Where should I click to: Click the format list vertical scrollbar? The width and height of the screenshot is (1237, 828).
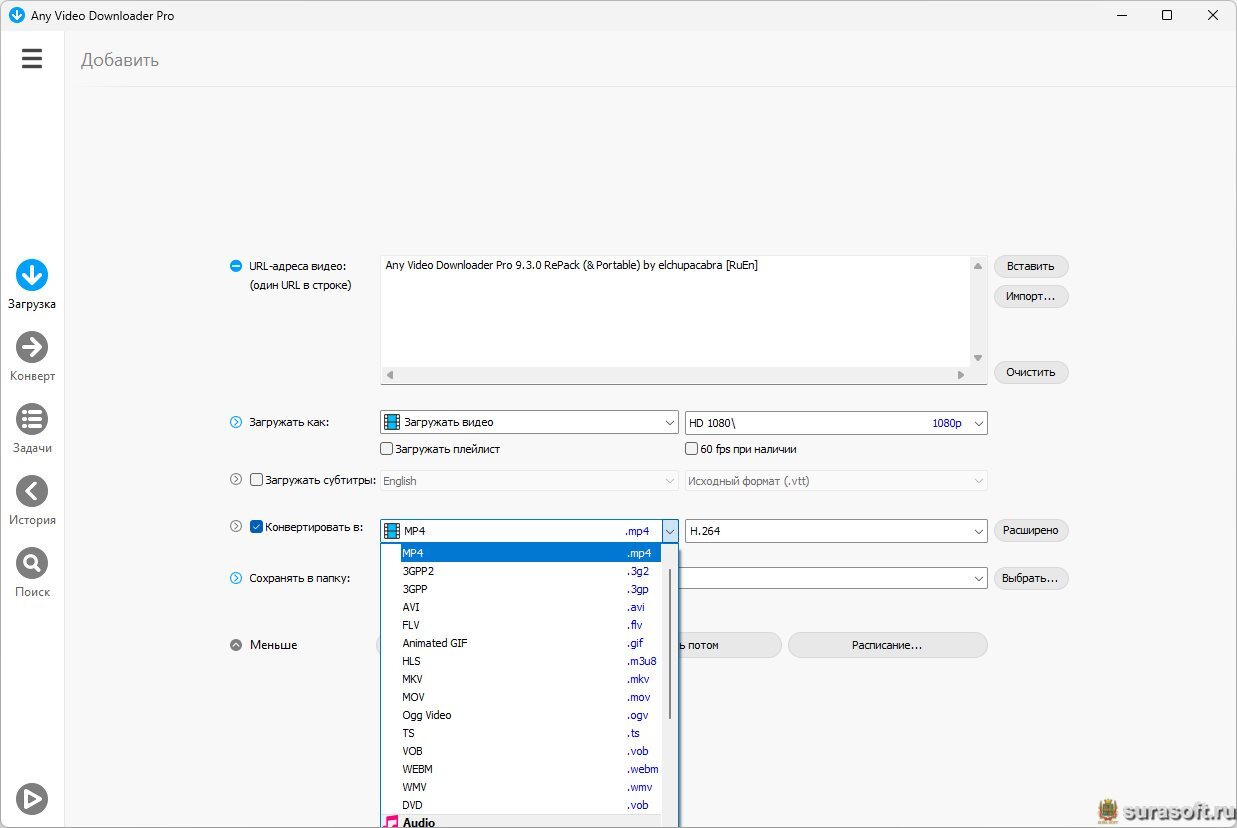tap(669, 640)
